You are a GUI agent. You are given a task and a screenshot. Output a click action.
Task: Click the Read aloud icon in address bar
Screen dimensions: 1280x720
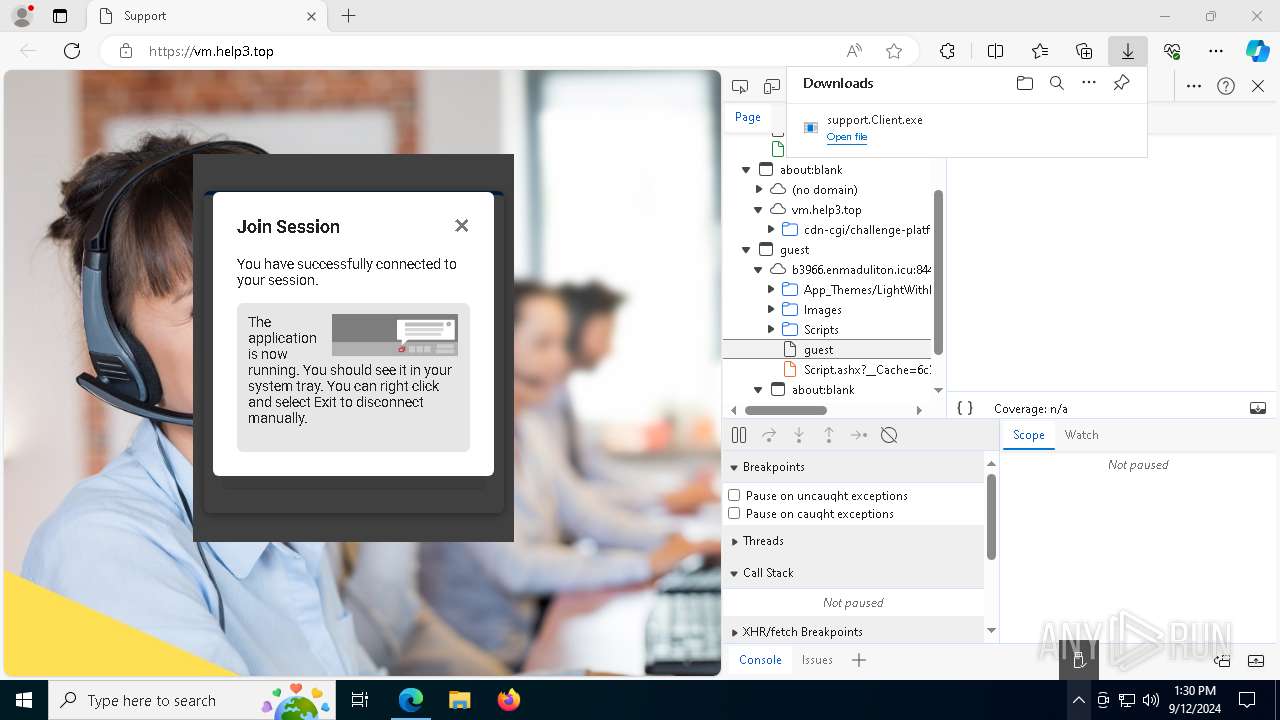(x=854, y=51)
